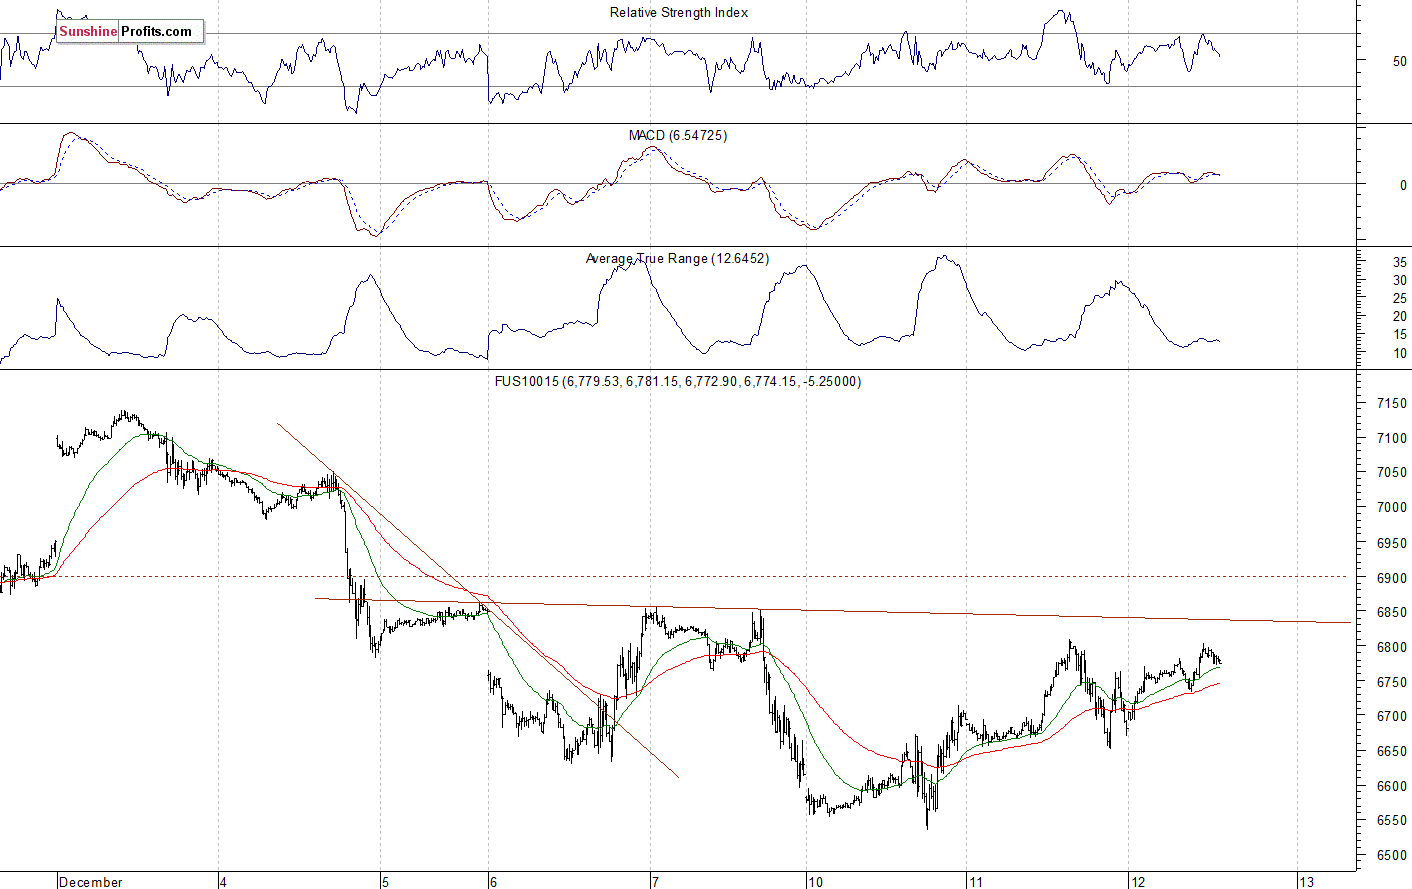
Task: Click the ATR 35 axis label
Action: click(1400, 263)
